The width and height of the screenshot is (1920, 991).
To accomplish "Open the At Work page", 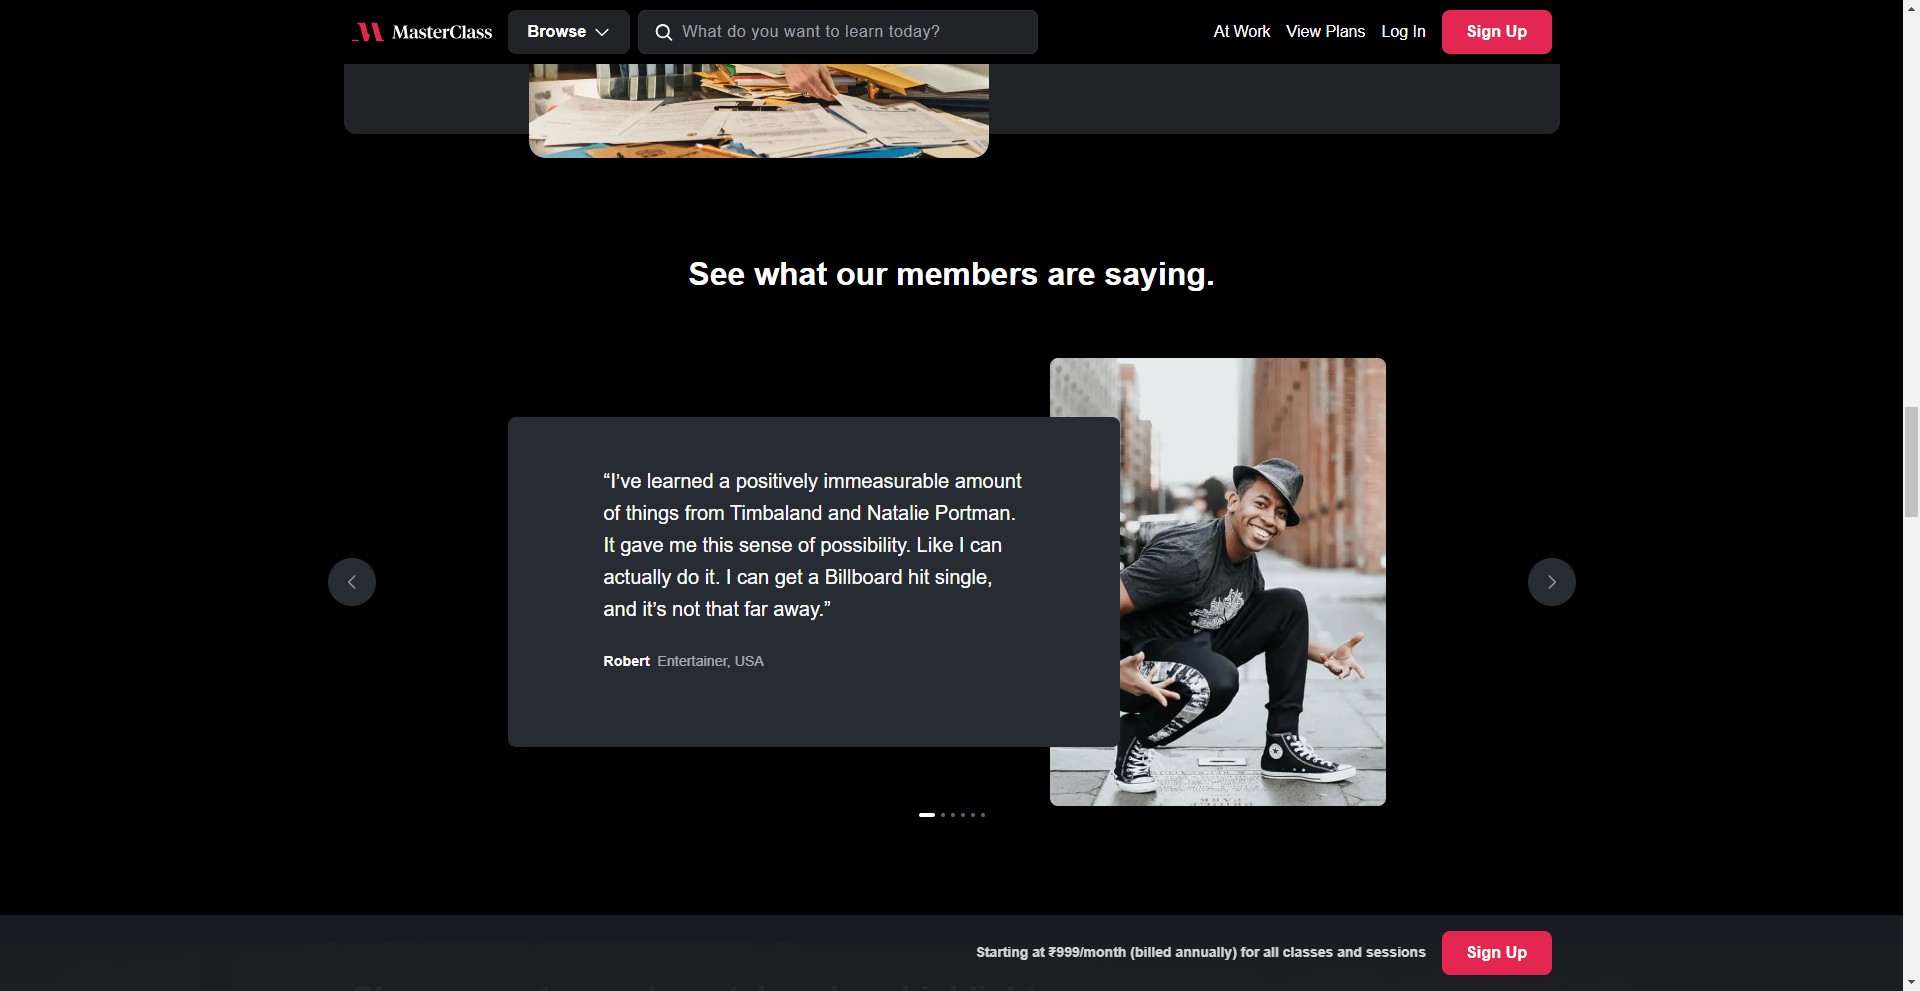I will (1242, 32).
